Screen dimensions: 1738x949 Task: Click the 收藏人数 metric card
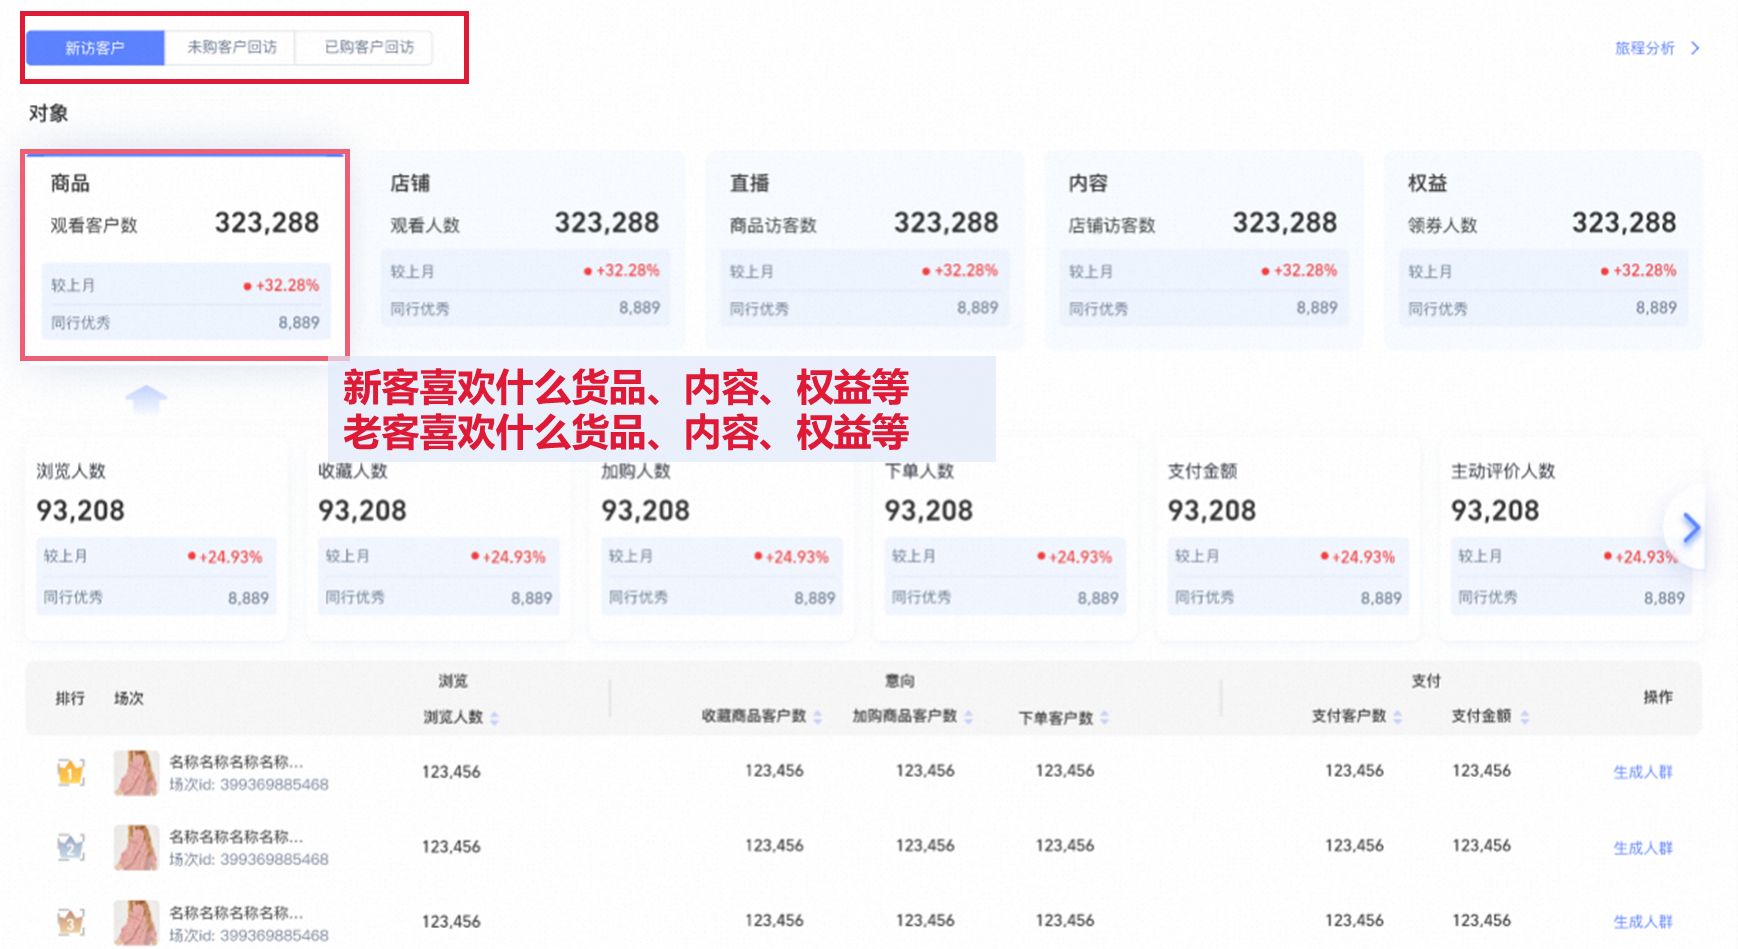(439, 540)
